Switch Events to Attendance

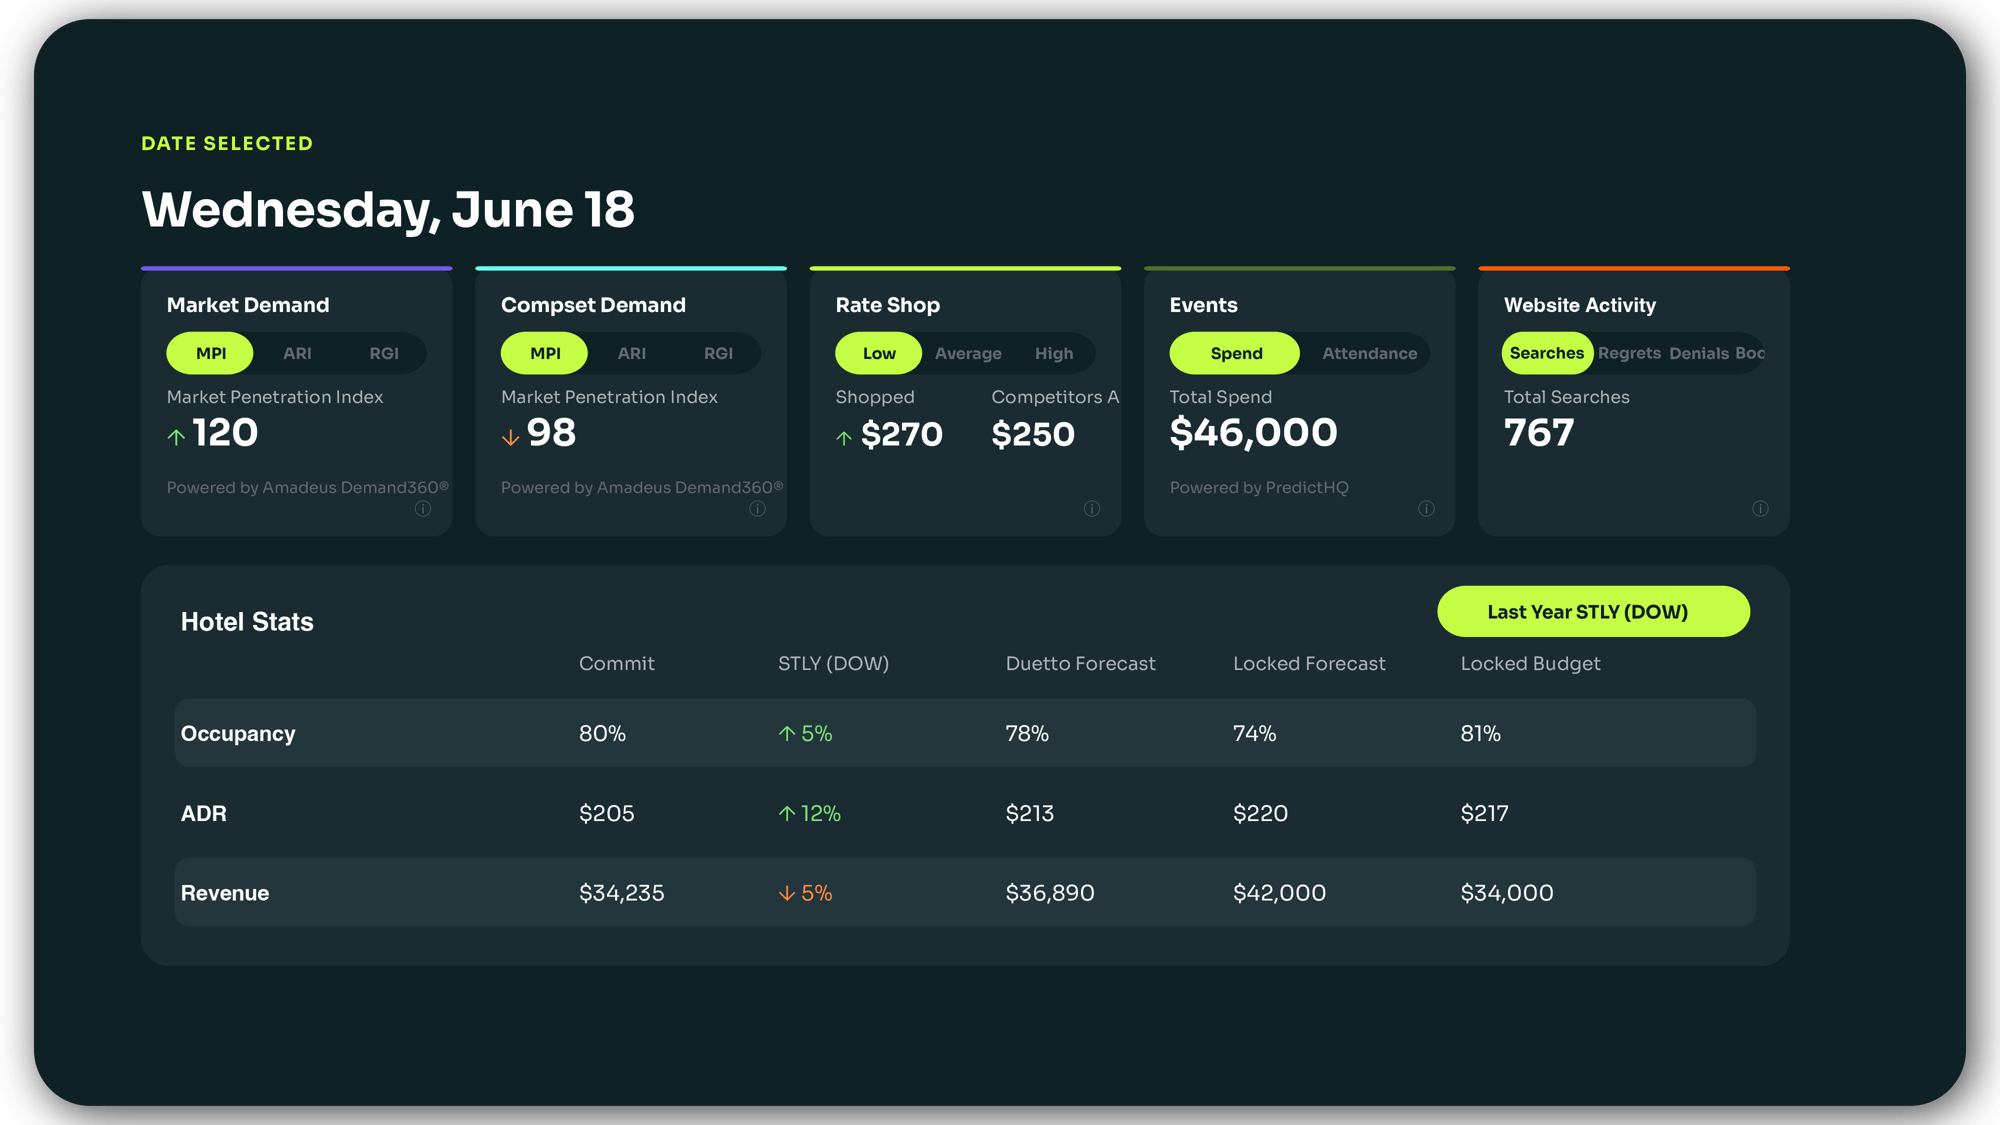tap(1370, 353)
